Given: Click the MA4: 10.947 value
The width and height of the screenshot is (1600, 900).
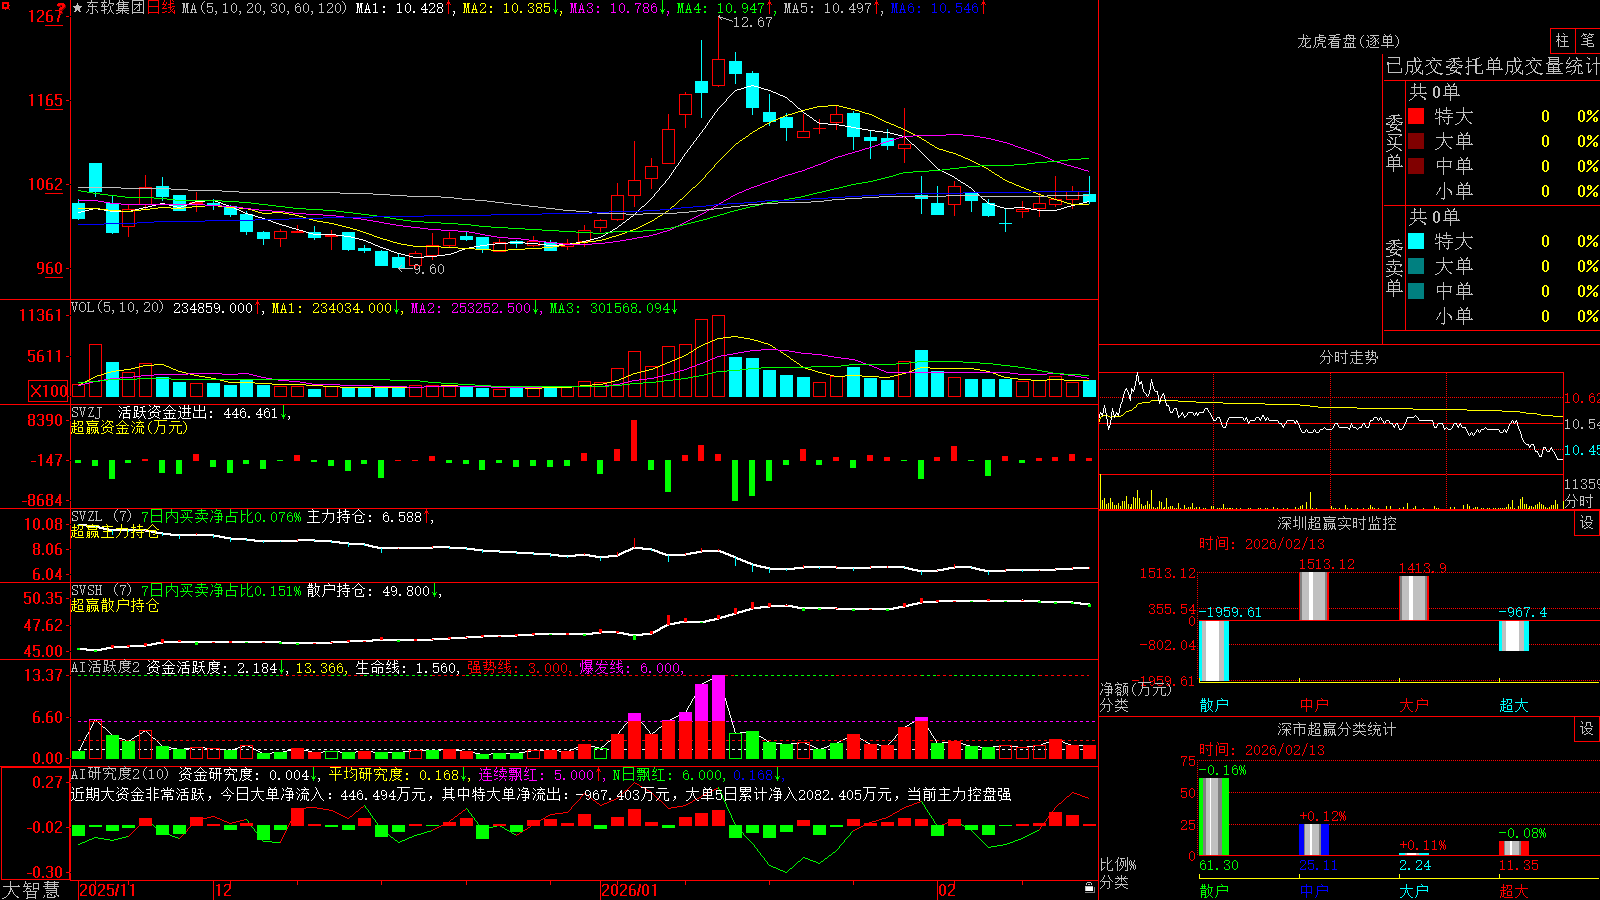Looking at the screenshot, I should pos(720,8).
